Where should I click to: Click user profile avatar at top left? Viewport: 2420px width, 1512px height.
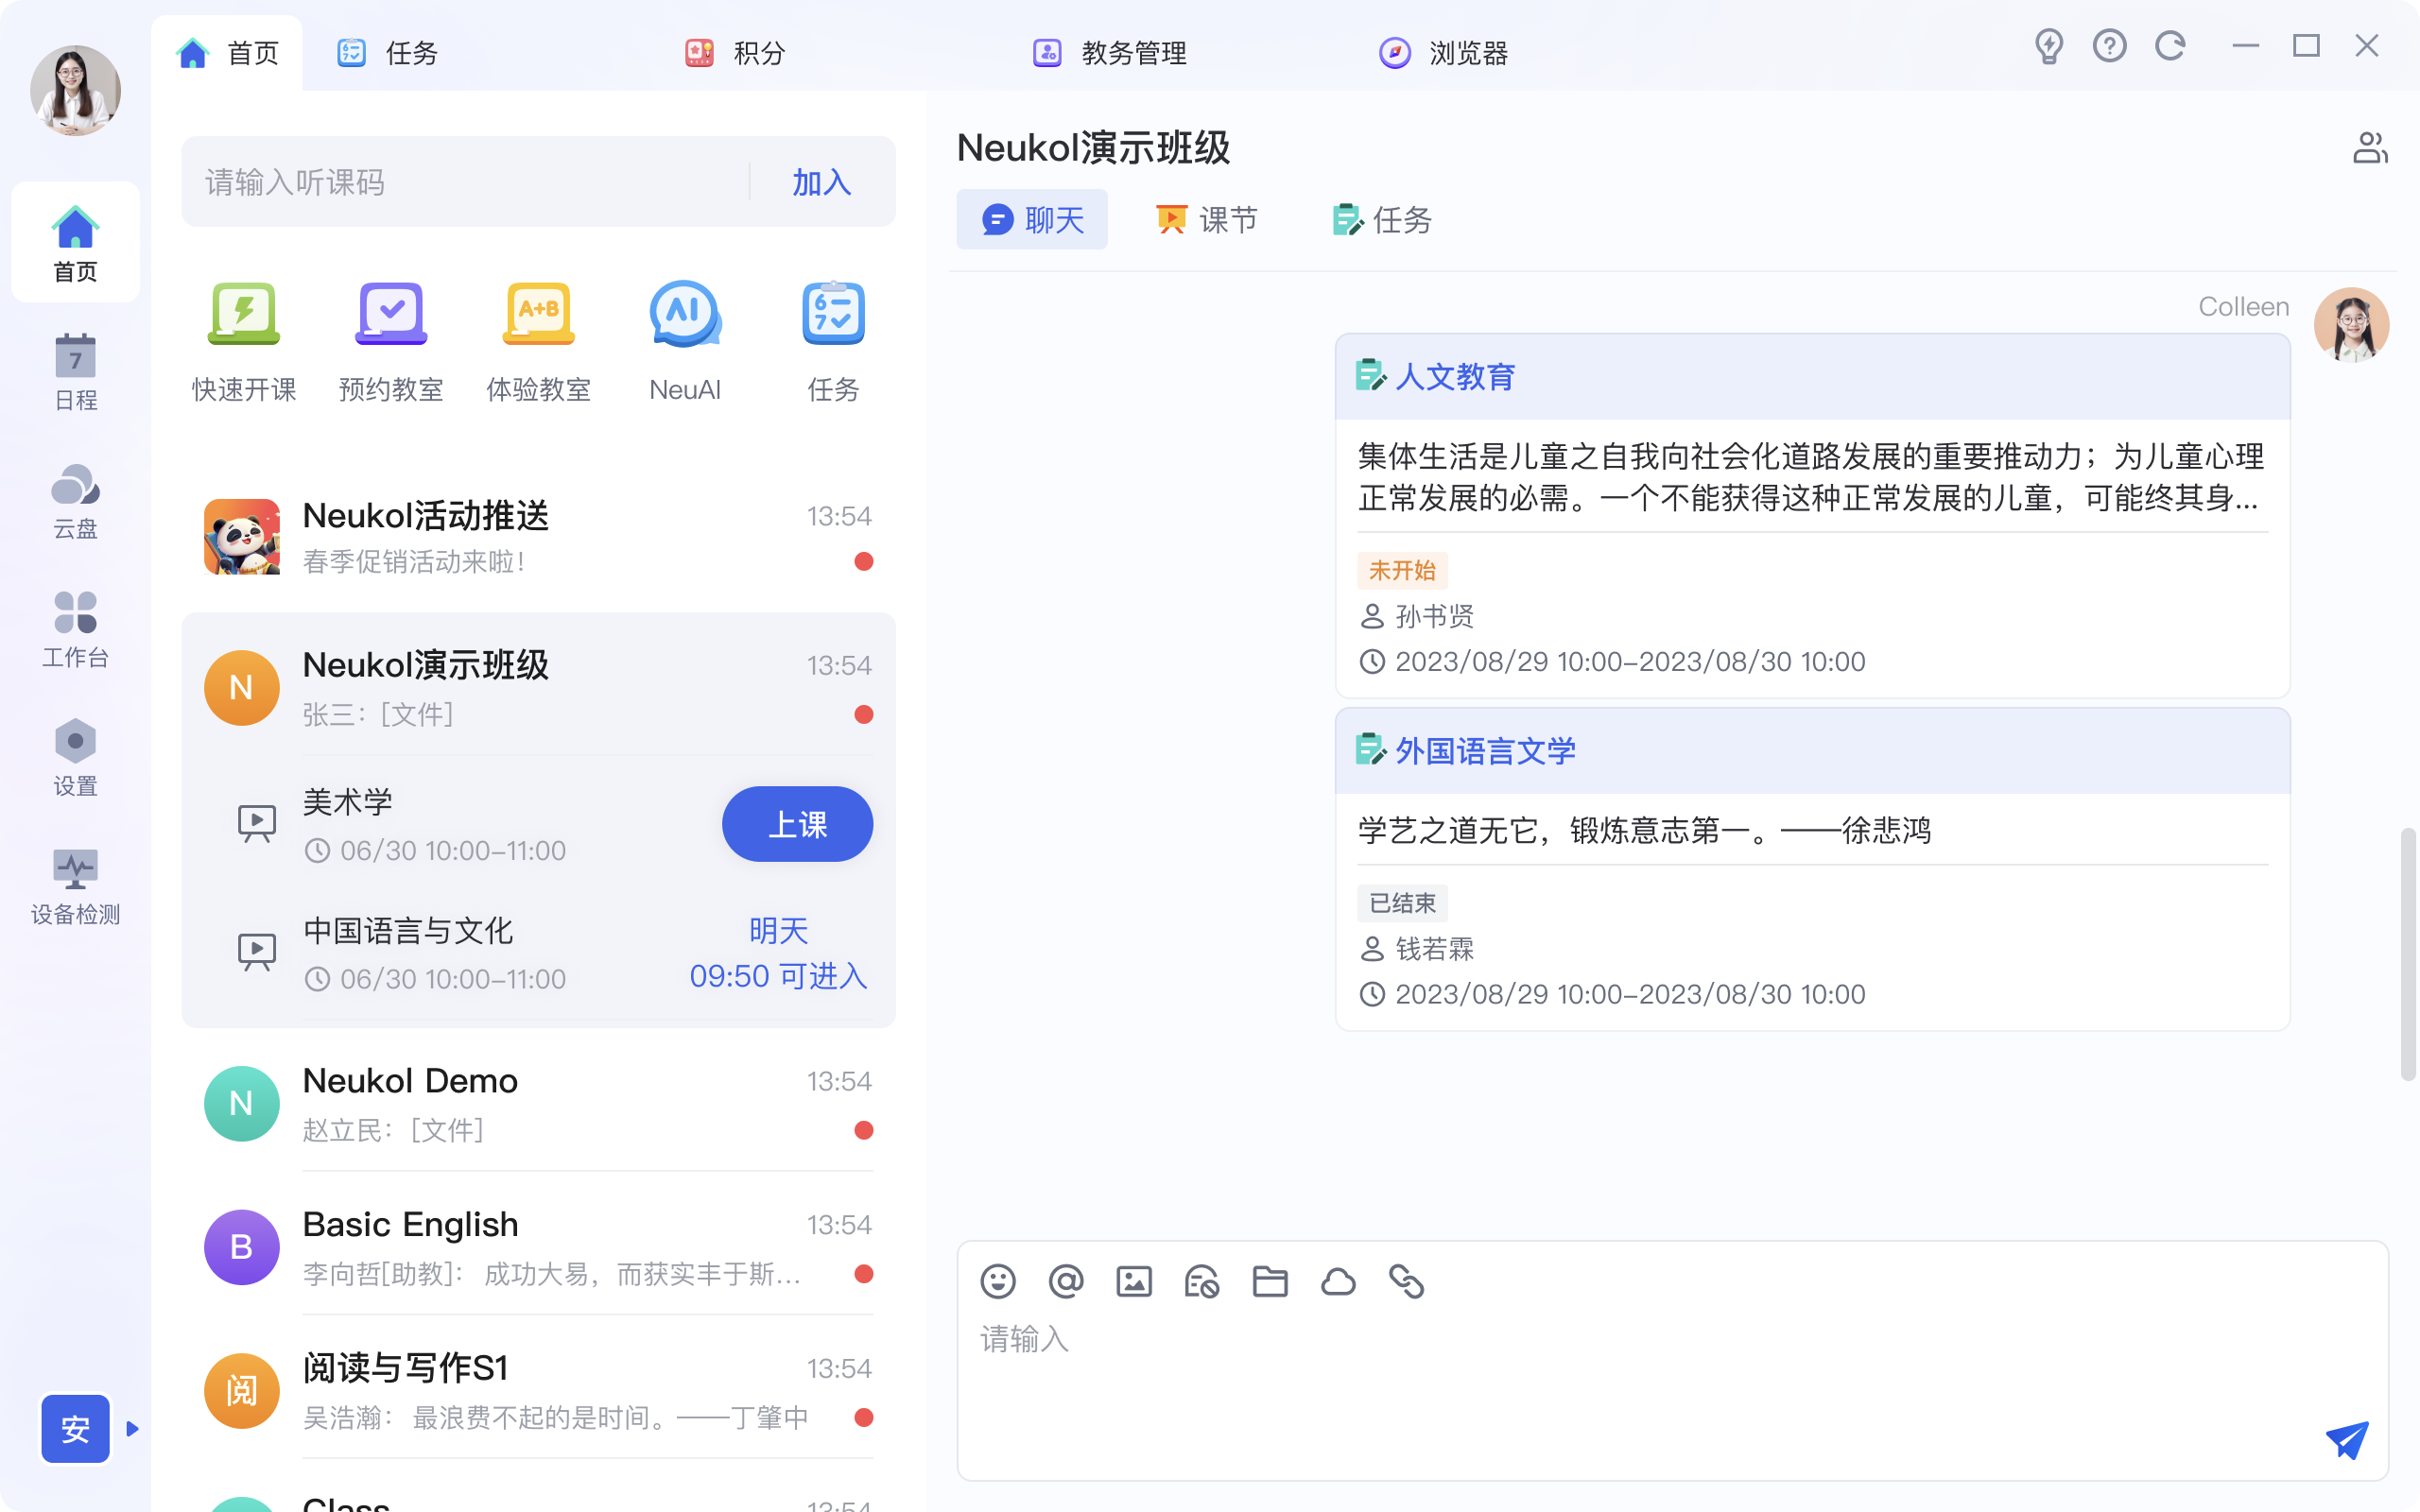[x=75, y=90]
